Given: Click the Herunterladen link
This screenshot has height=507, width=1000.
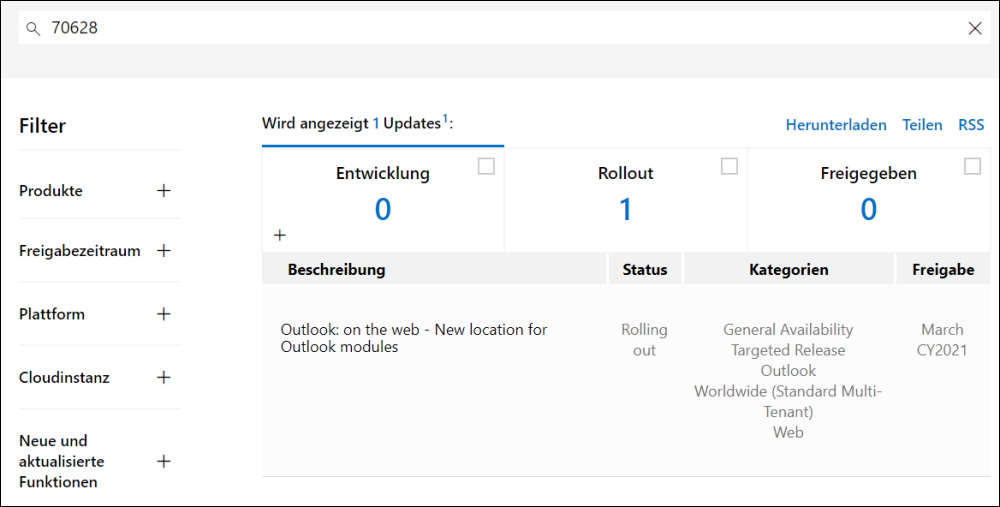Looking at the screenshot, I should click(x=835, y=125).
